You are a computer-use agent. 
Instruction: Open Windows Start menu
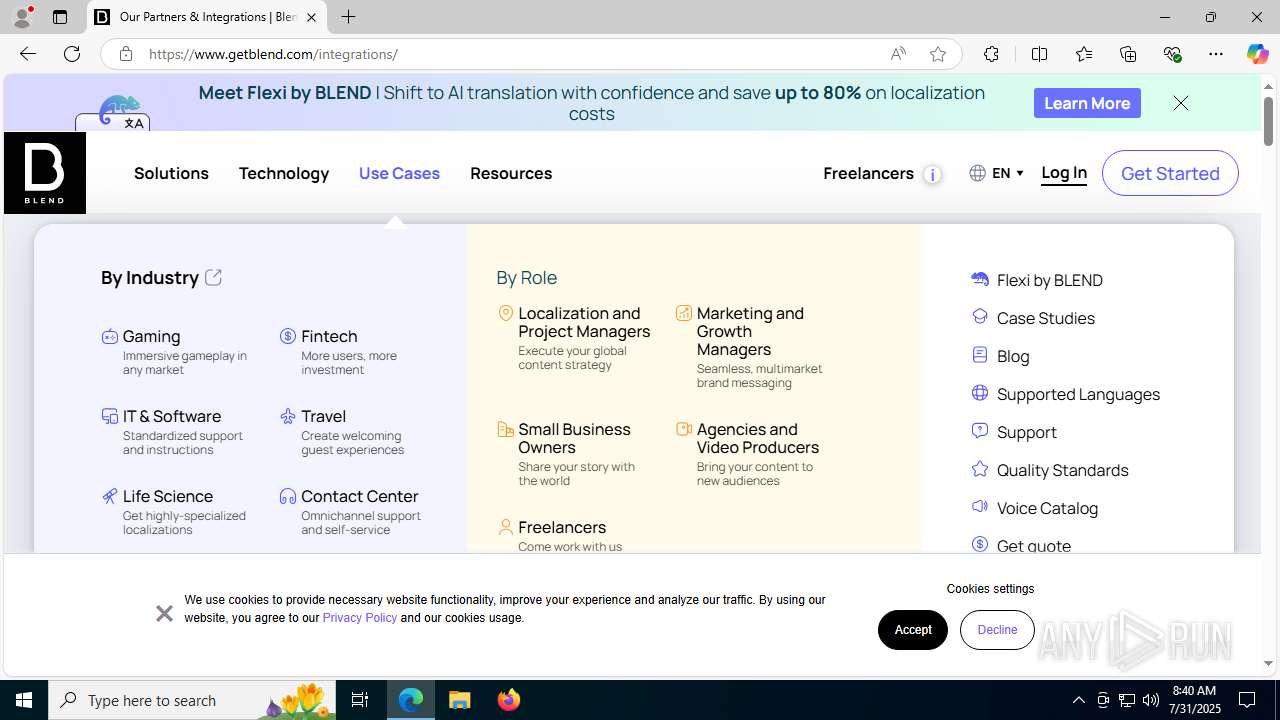(x=24, y=700)
